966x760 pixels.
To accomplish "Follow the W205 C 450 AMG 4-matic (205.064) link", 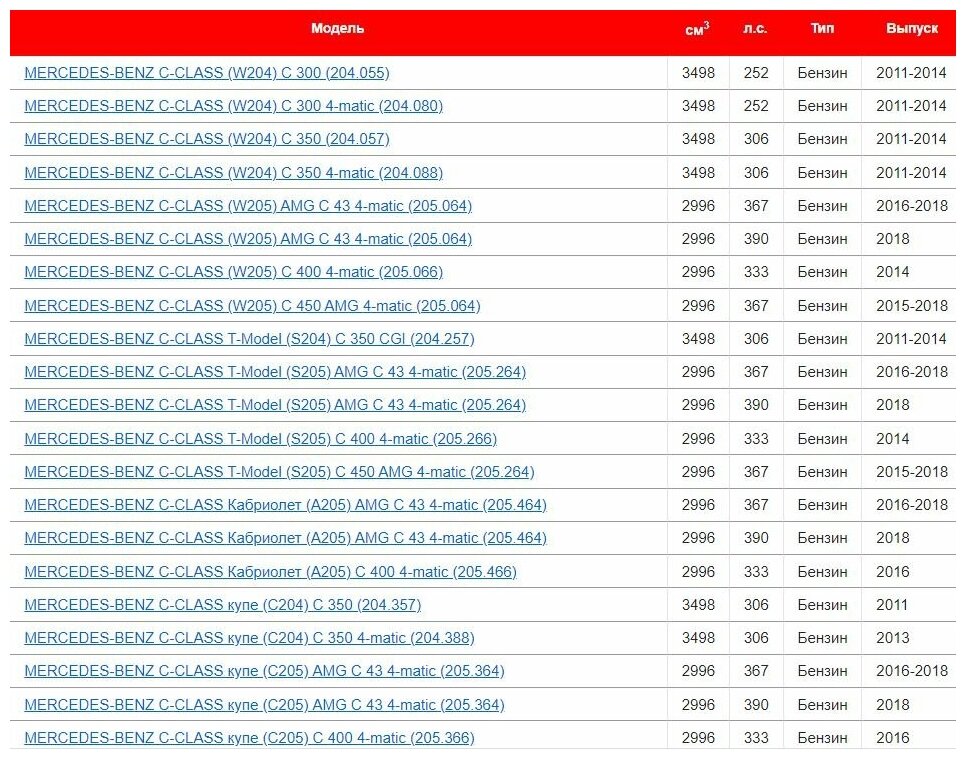I will click(x=253, y=306).
